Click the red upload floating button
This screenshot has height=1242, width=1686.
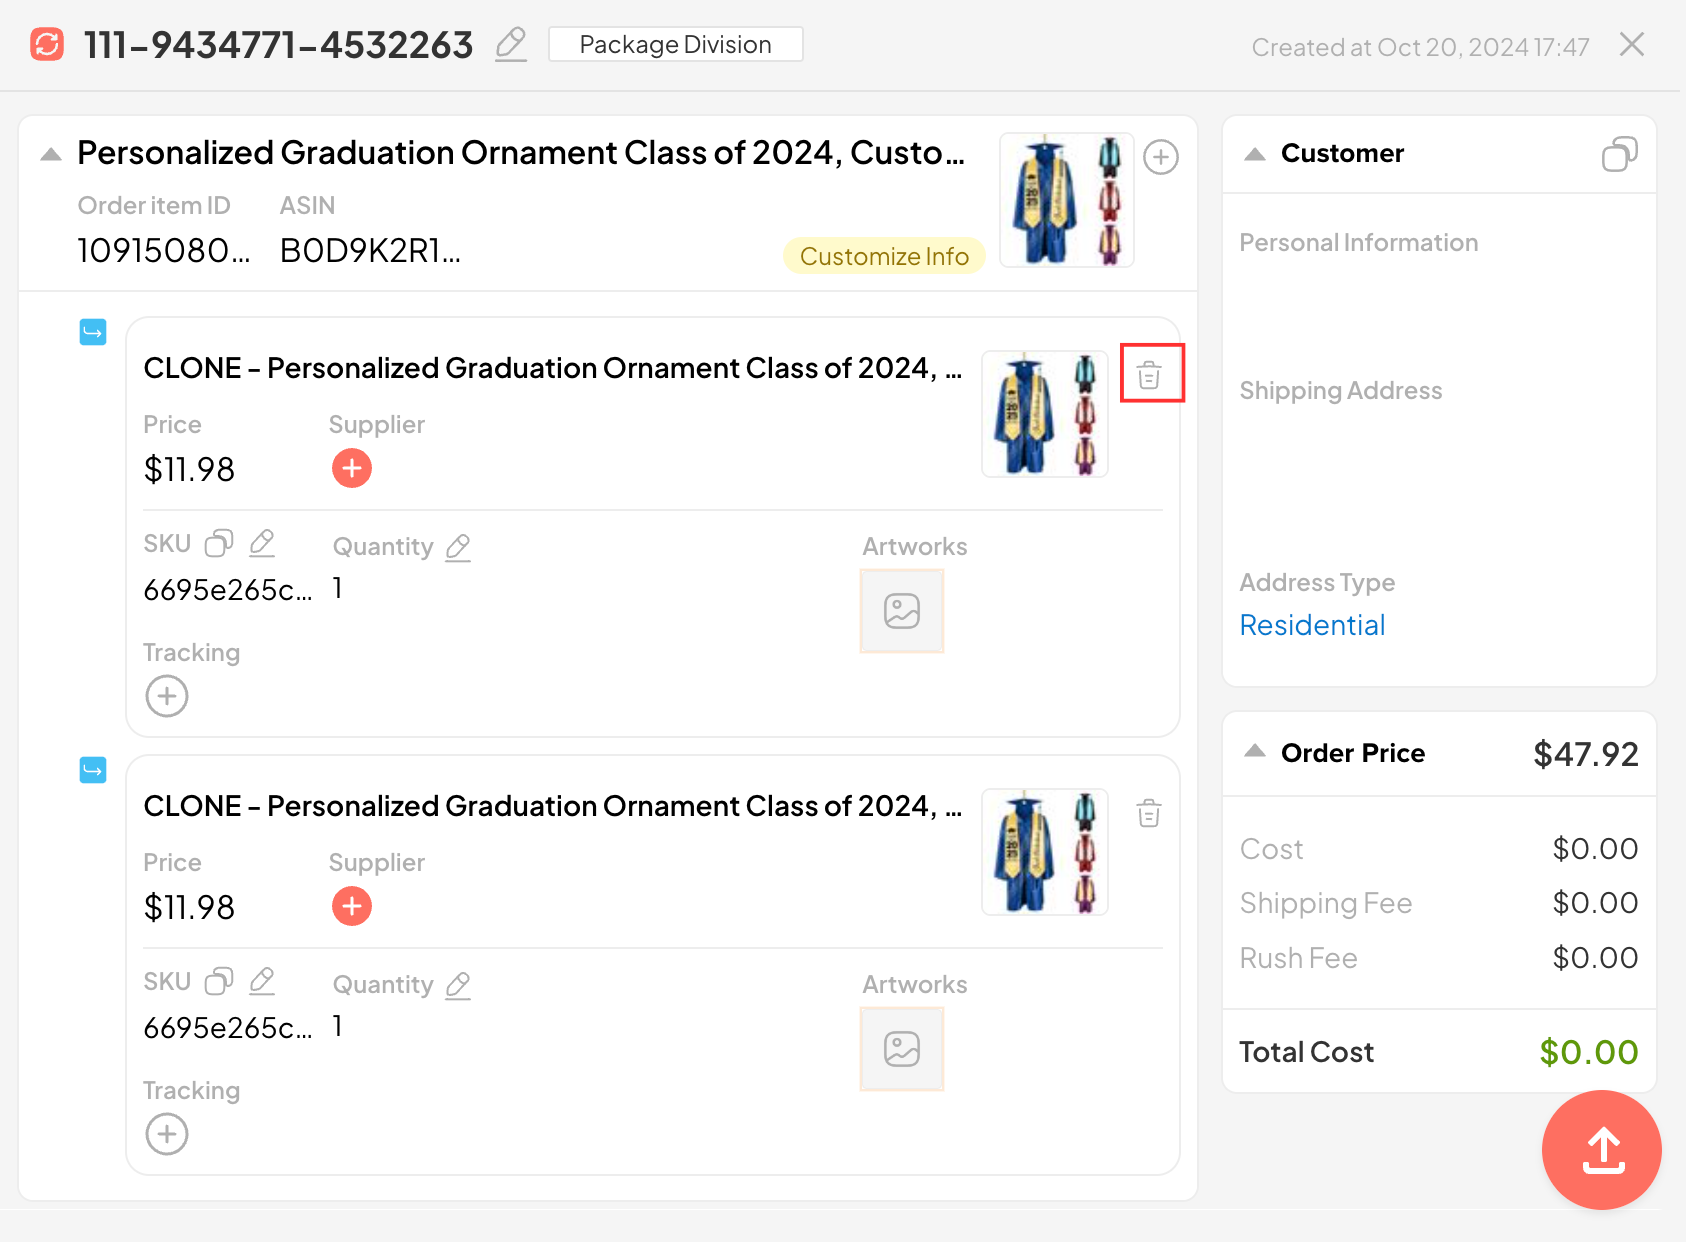pos(1602,1150)
